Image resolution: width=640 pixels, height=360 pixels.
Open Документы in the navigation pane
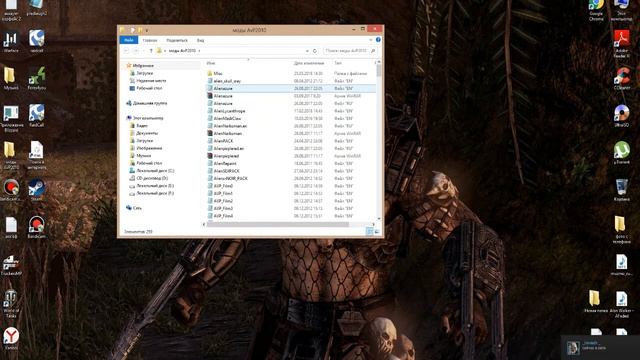pyautogui.click(x=147, y=133)
